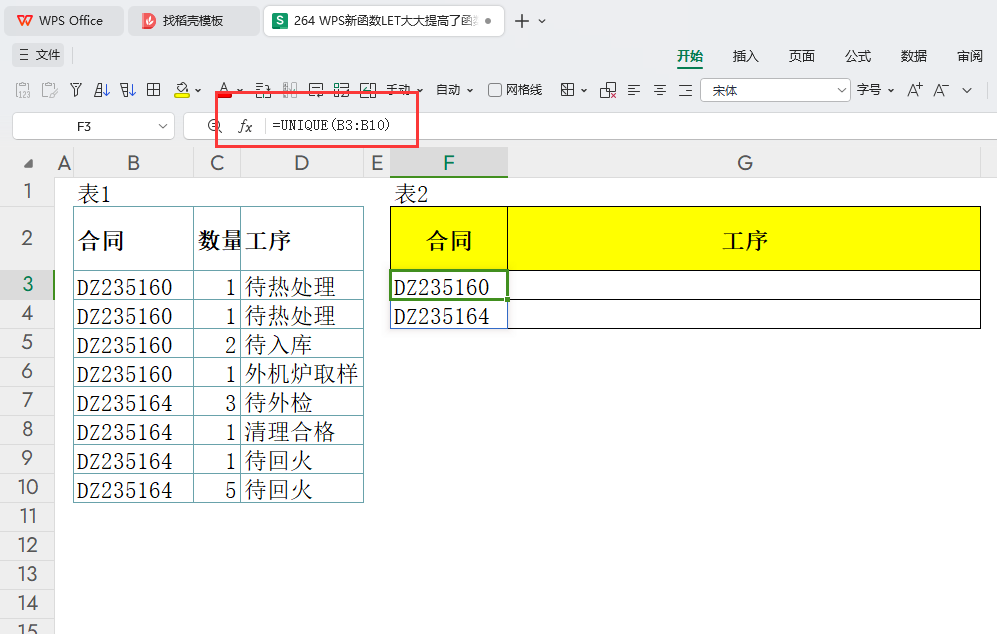The width and height of the screenshot is (997, 634).
Task: Click the select-all corner triangle of the sheet
Action: 28,163
